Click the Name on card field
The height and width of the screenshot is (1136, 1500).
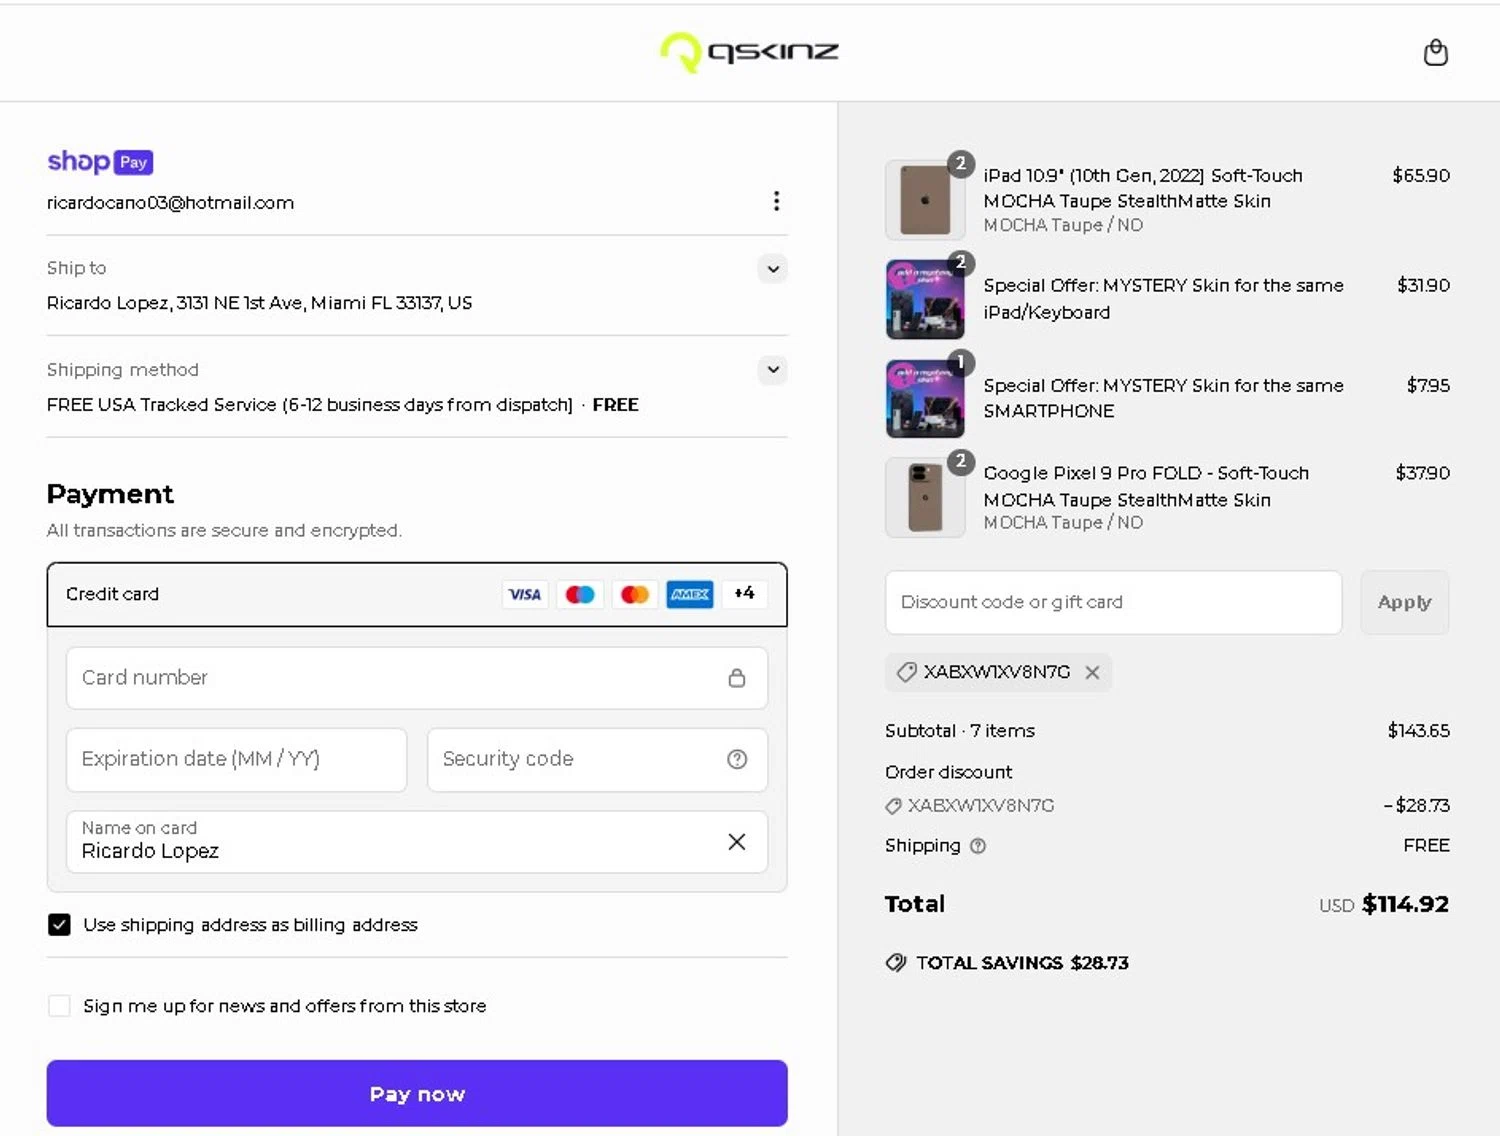pos(417,842)
